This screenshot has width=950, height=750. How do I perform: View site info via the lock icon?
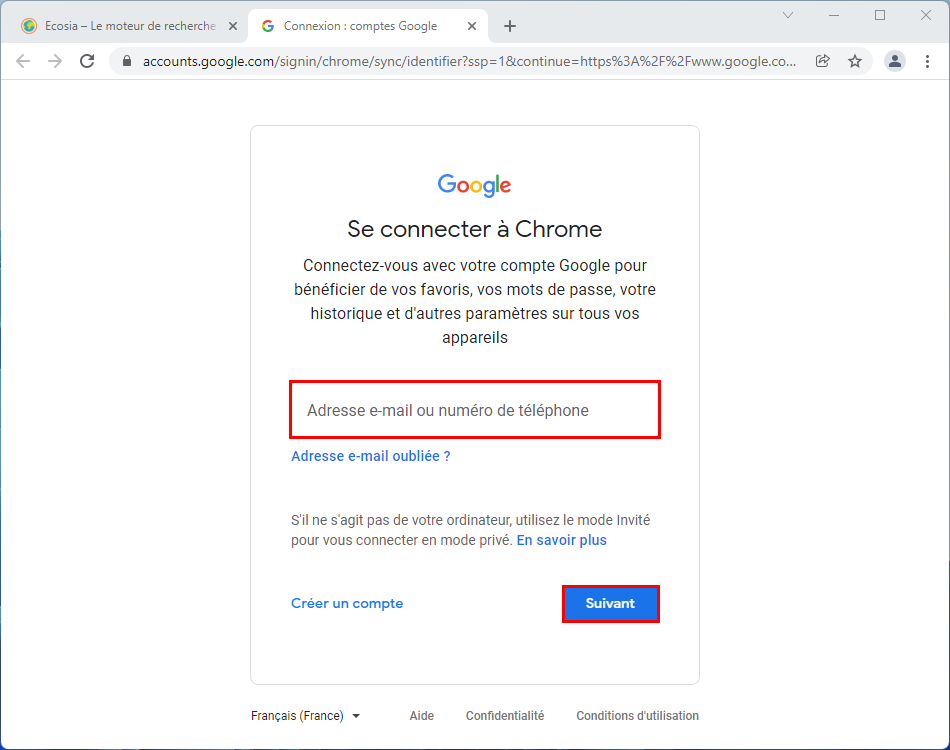127,61
